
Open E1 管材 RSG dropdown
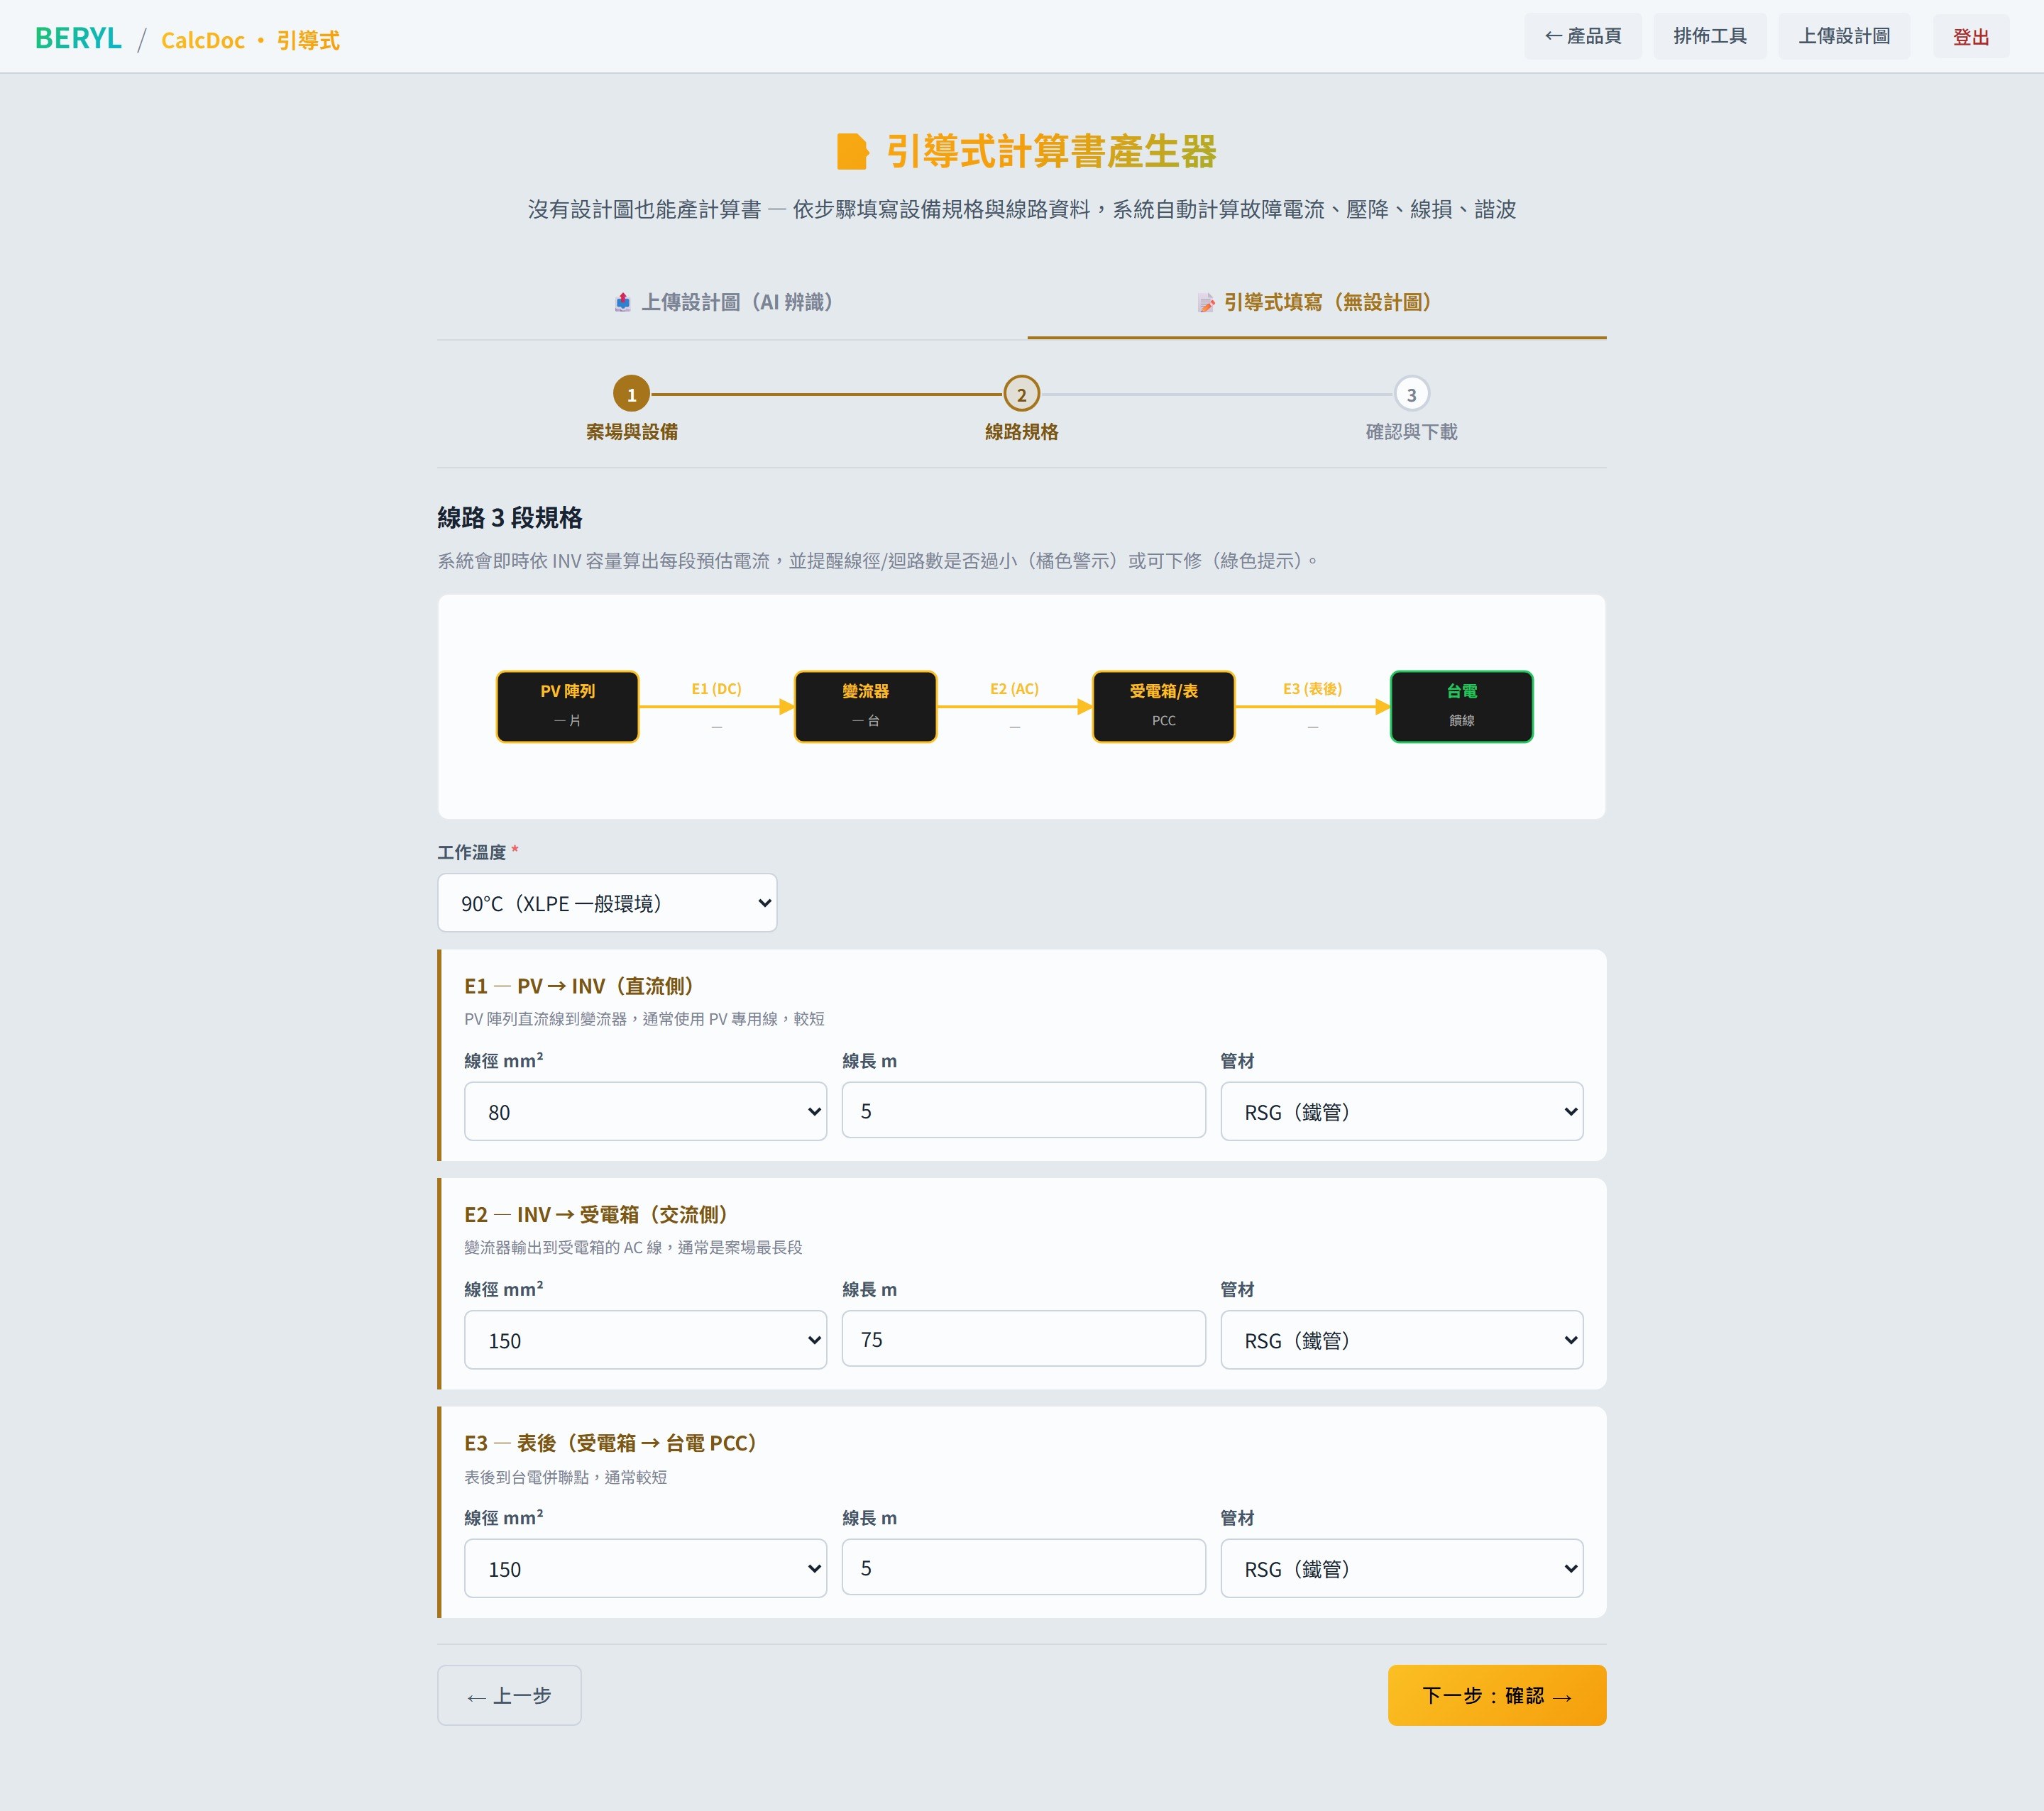[1401, 1111]
